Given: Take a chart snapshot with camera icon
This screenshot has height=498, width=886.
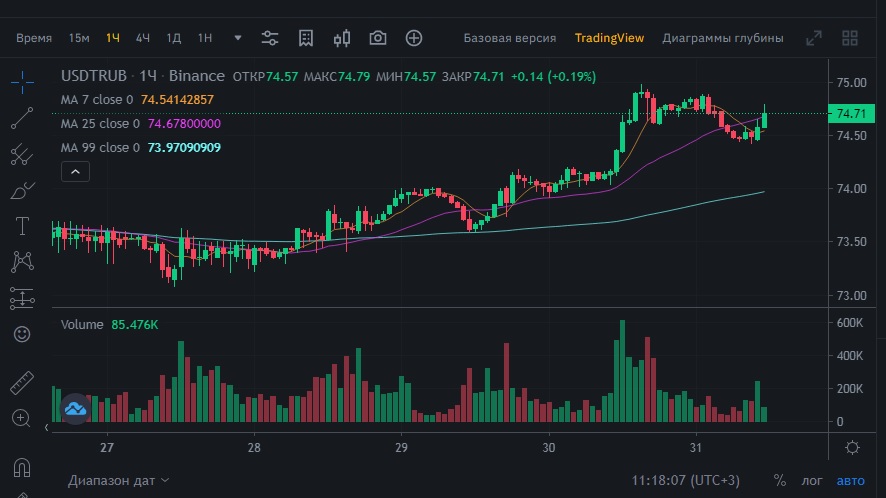Looking at the screenshot, I should (377, 38).
